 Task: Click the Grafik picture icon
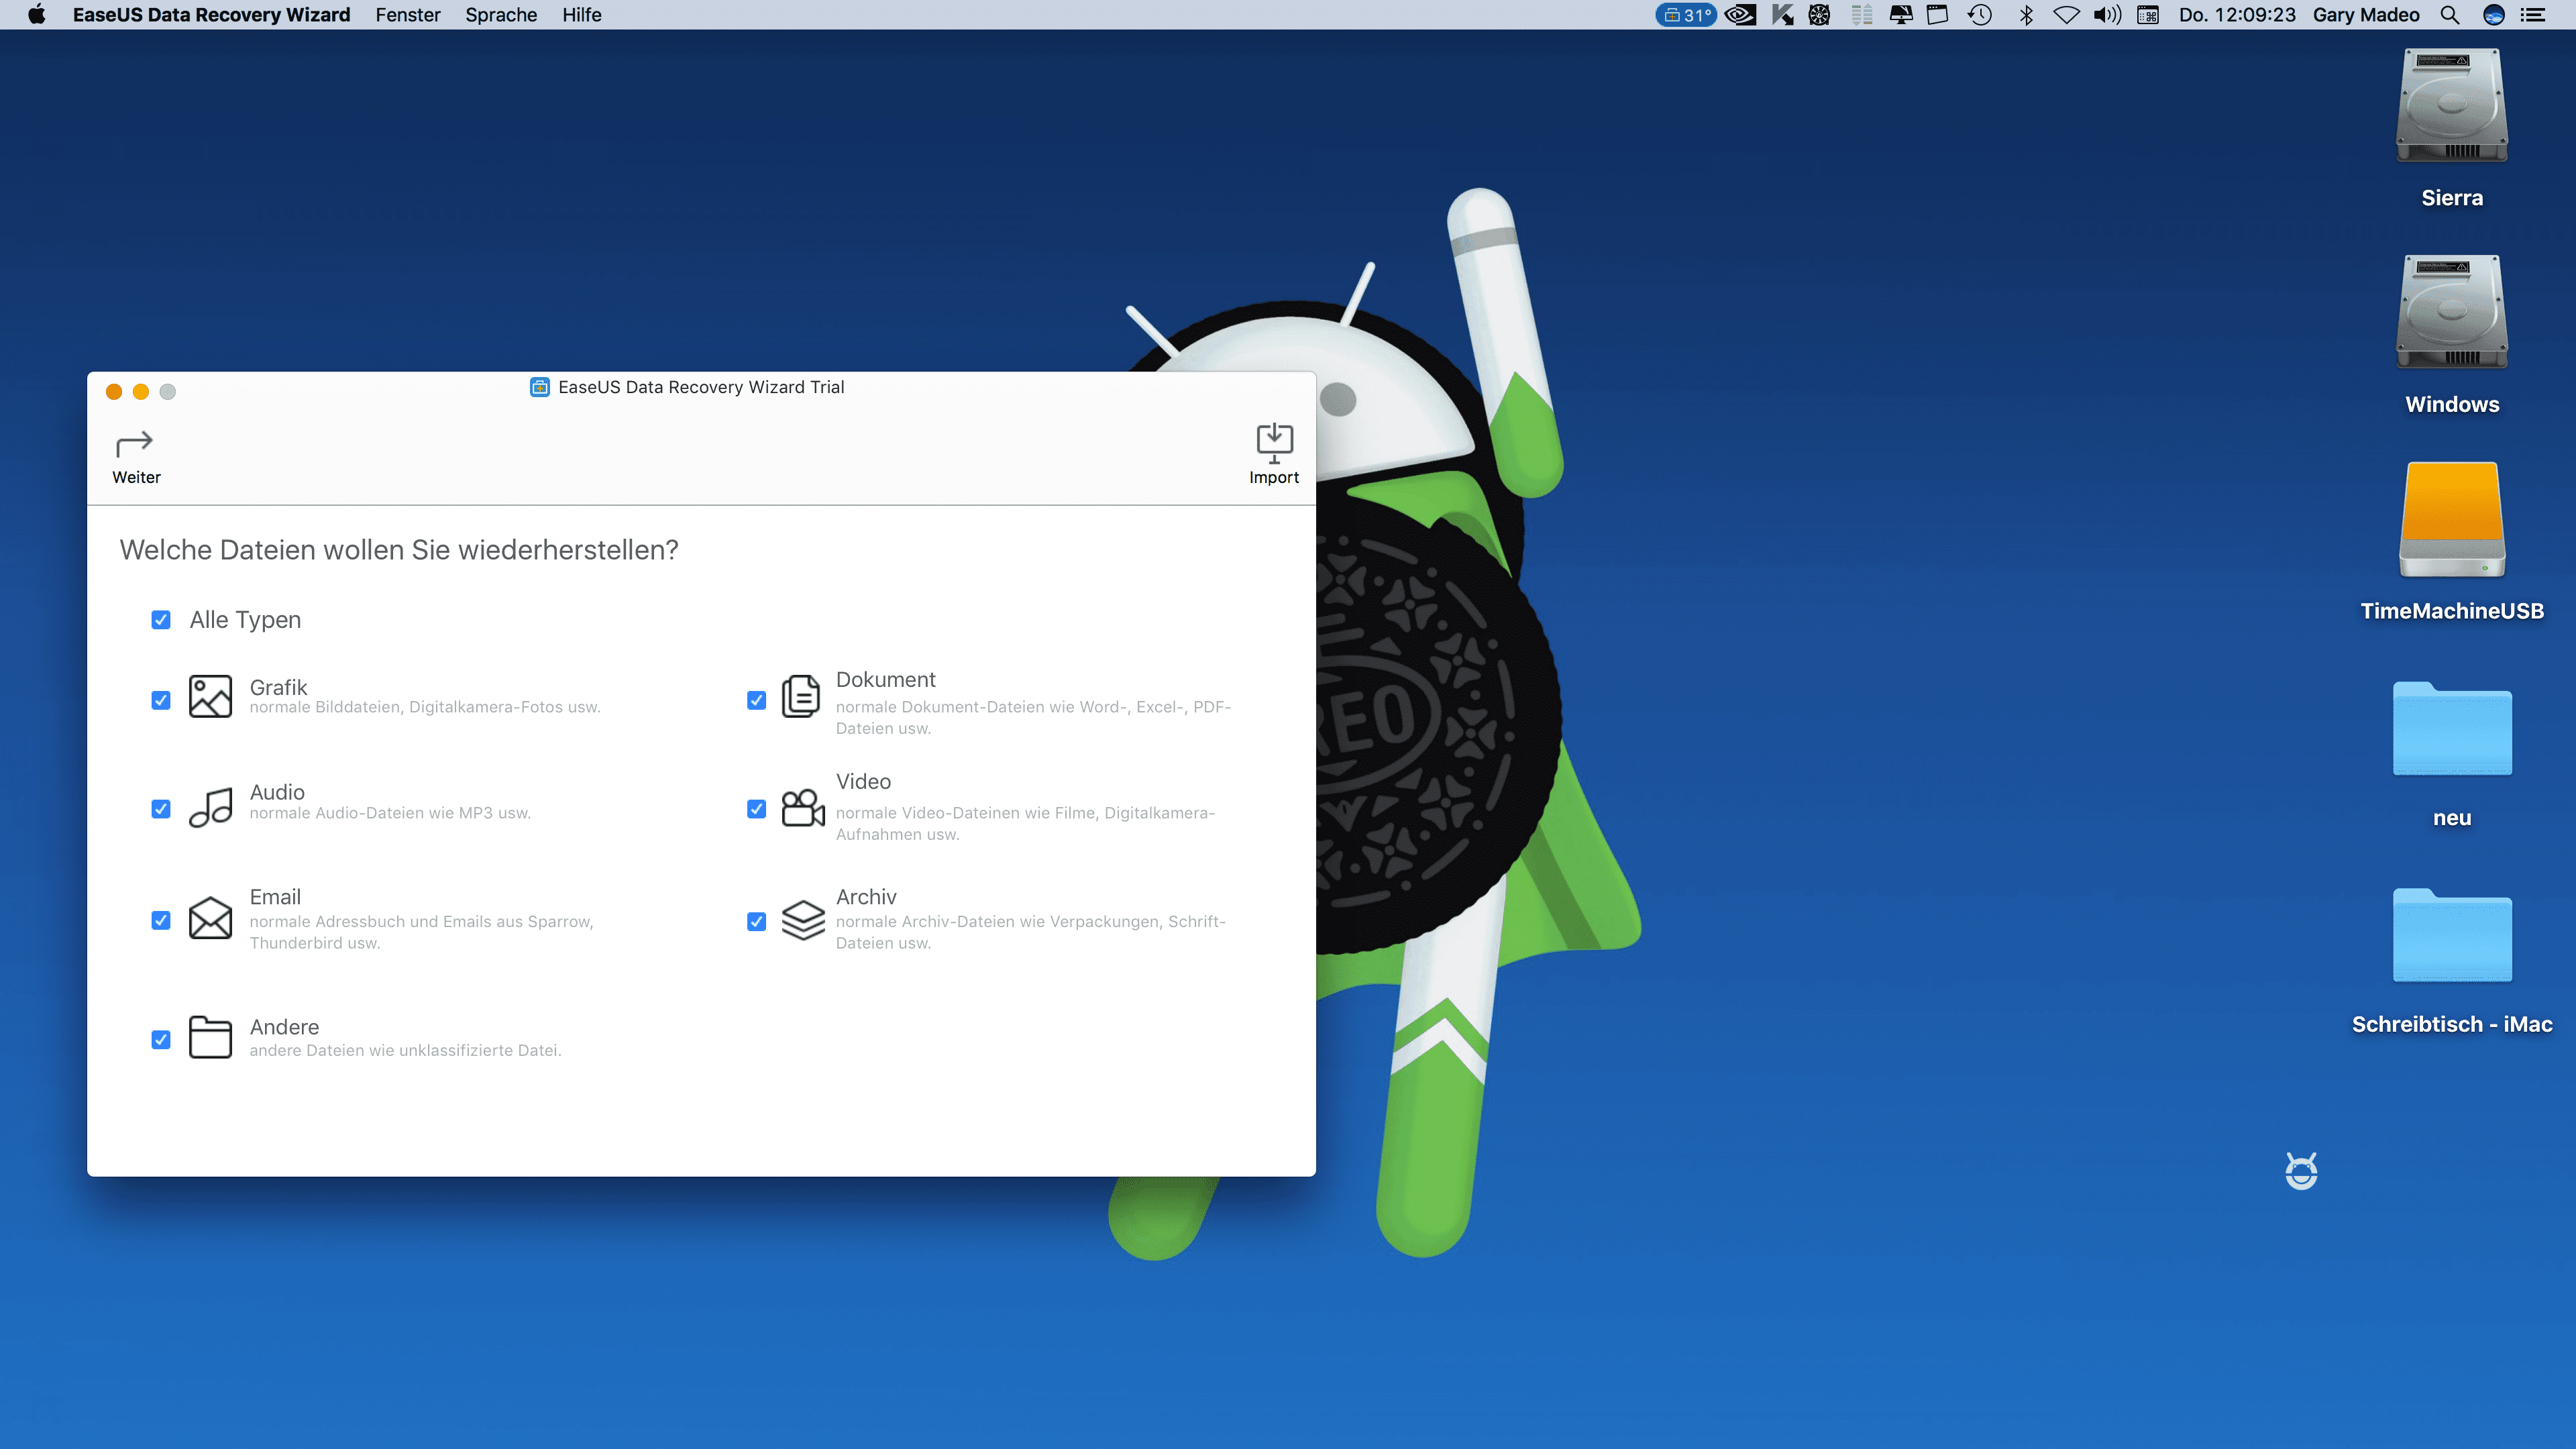pos(210,697)
